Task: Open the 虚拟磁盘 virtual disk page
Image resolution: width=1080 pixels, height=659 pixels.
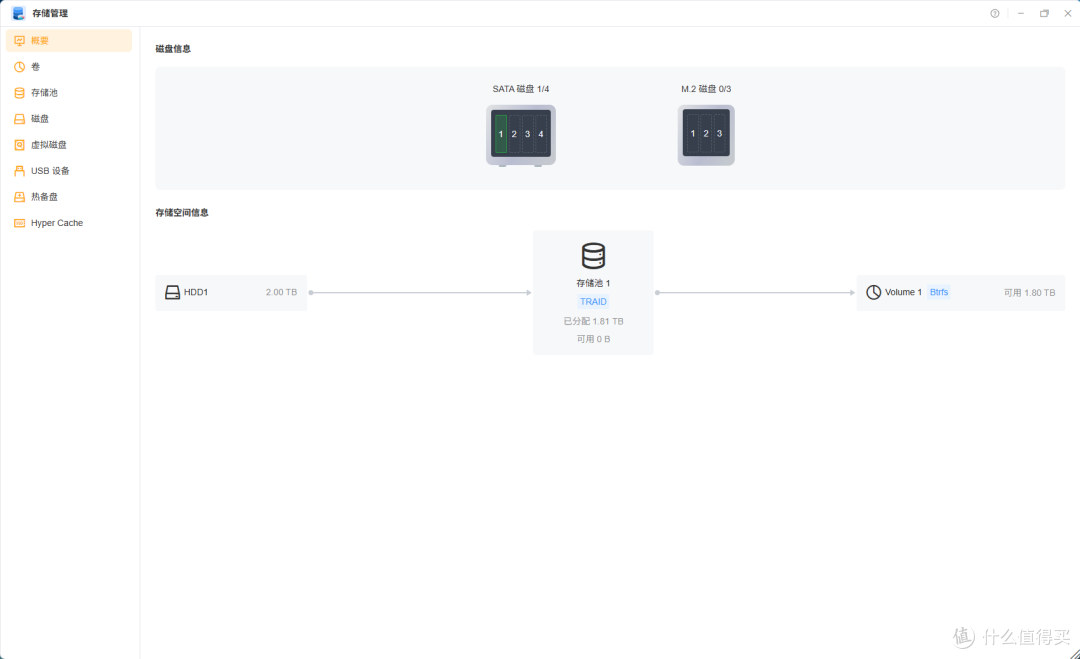Action: [69, 145]
